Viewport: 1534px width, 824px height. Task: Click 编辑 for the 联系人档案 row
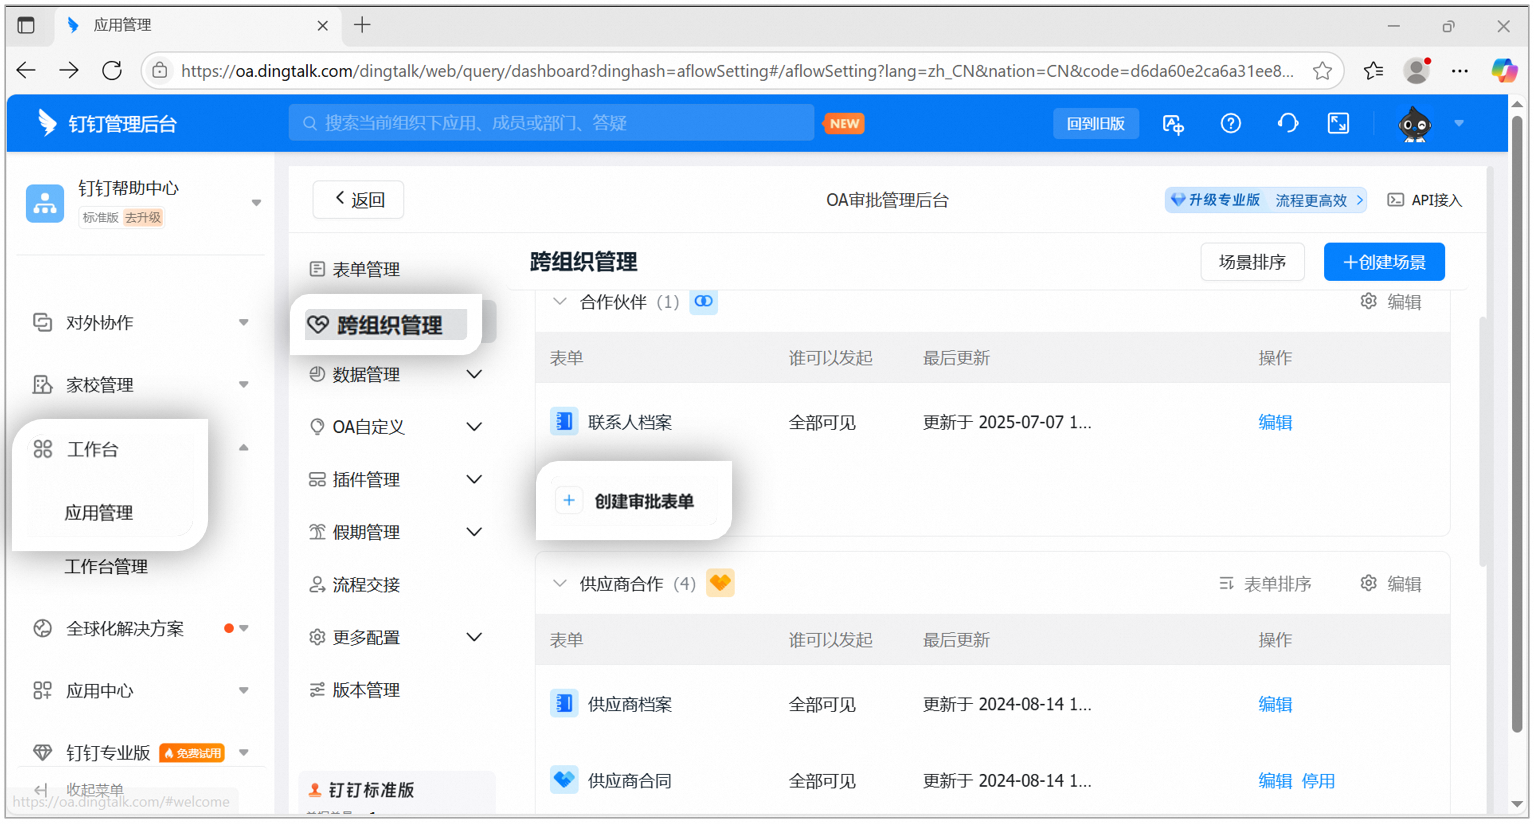click(1275, 422)
